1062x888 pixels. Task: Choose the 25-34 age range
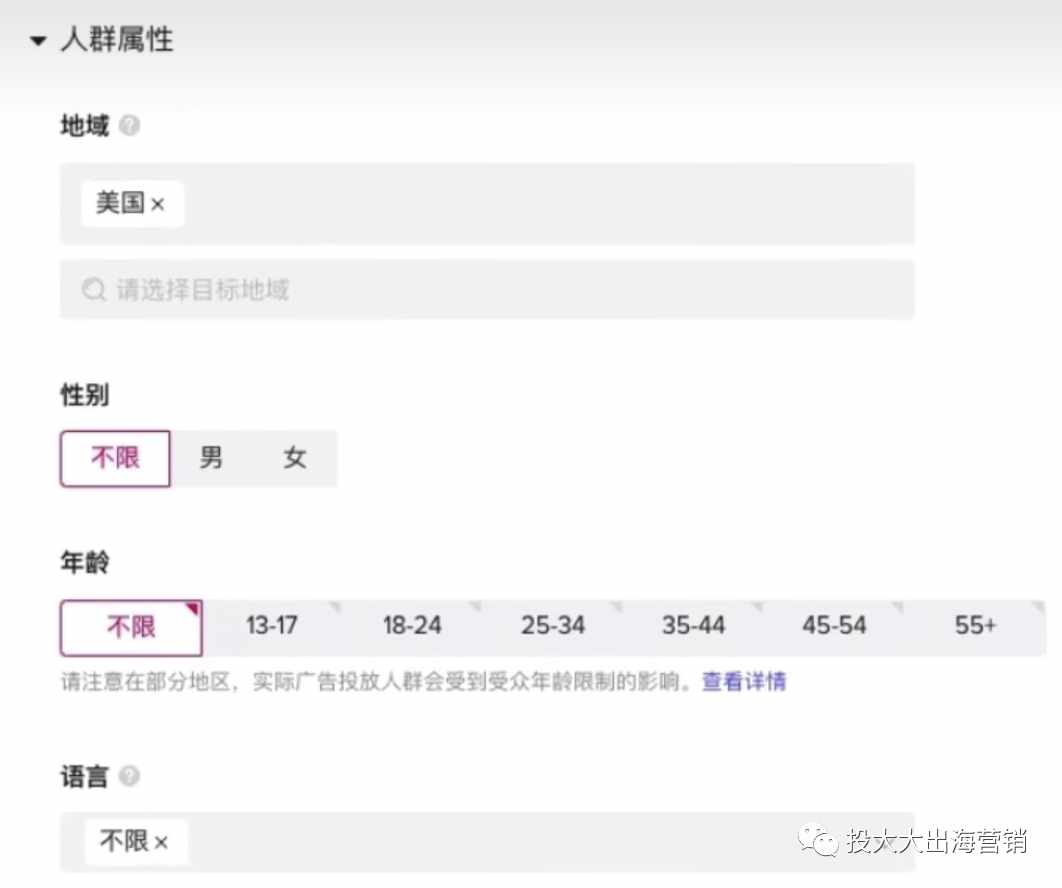point(553,626)
